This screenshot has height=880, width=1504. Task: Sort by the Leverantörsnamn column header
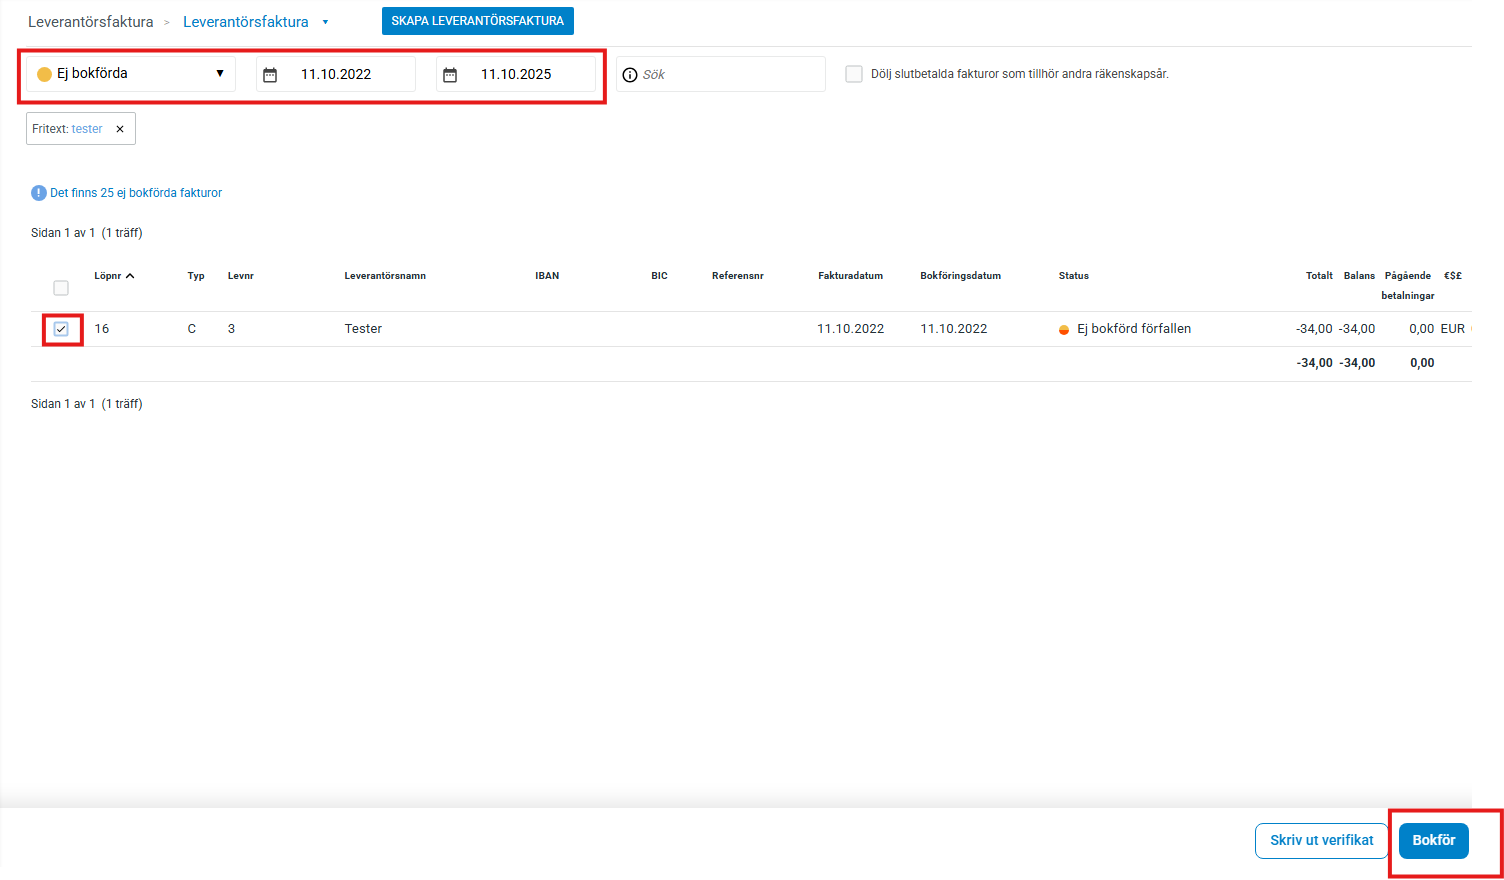point(385,276)
